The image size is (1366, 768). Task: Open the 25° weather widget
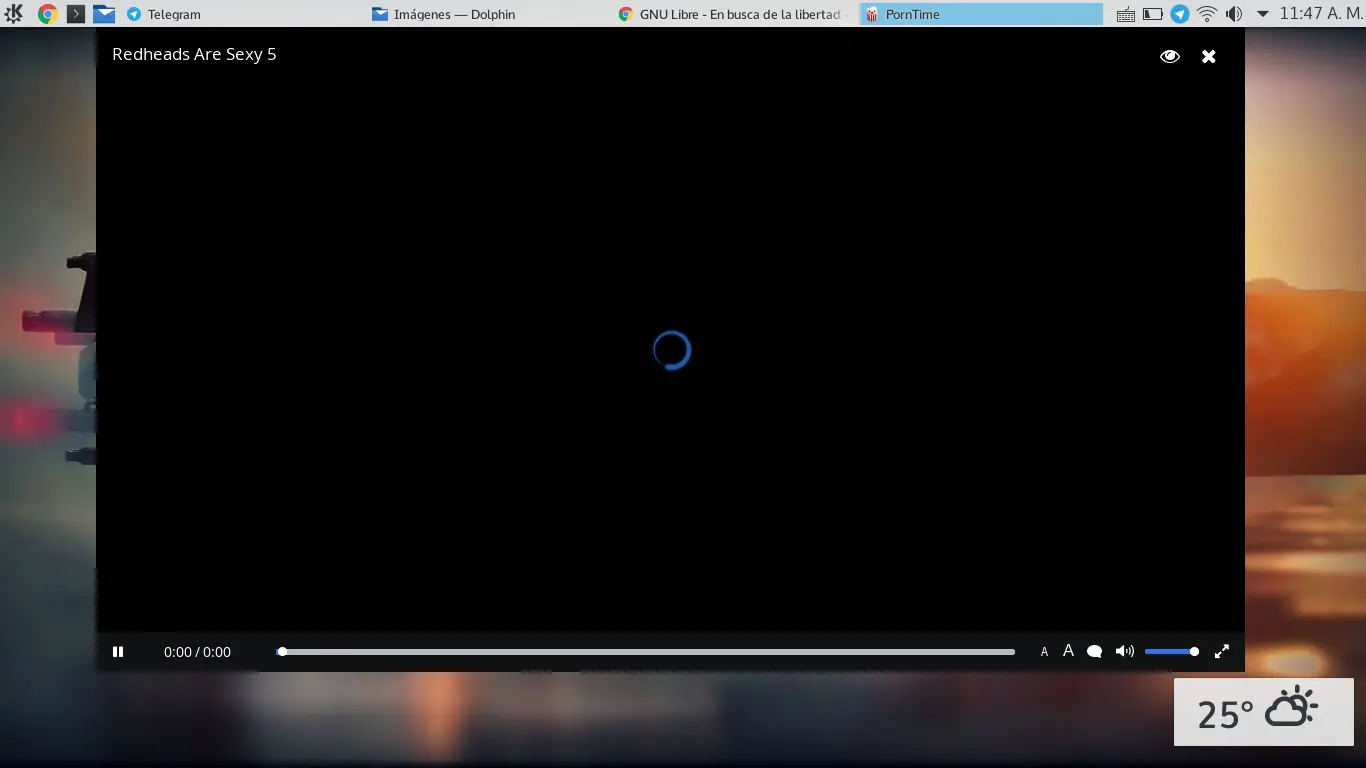(1264, 712)
